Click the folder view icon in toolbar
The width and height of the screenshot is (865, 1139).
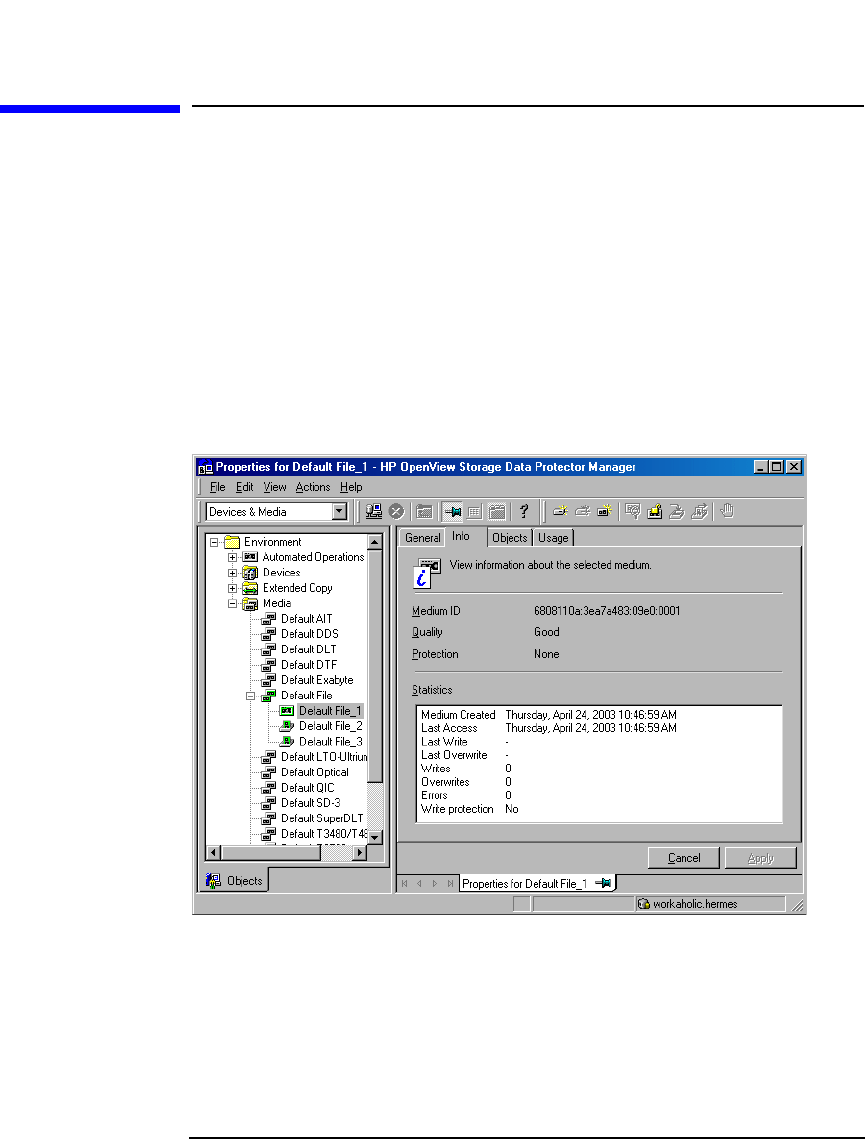424,511
